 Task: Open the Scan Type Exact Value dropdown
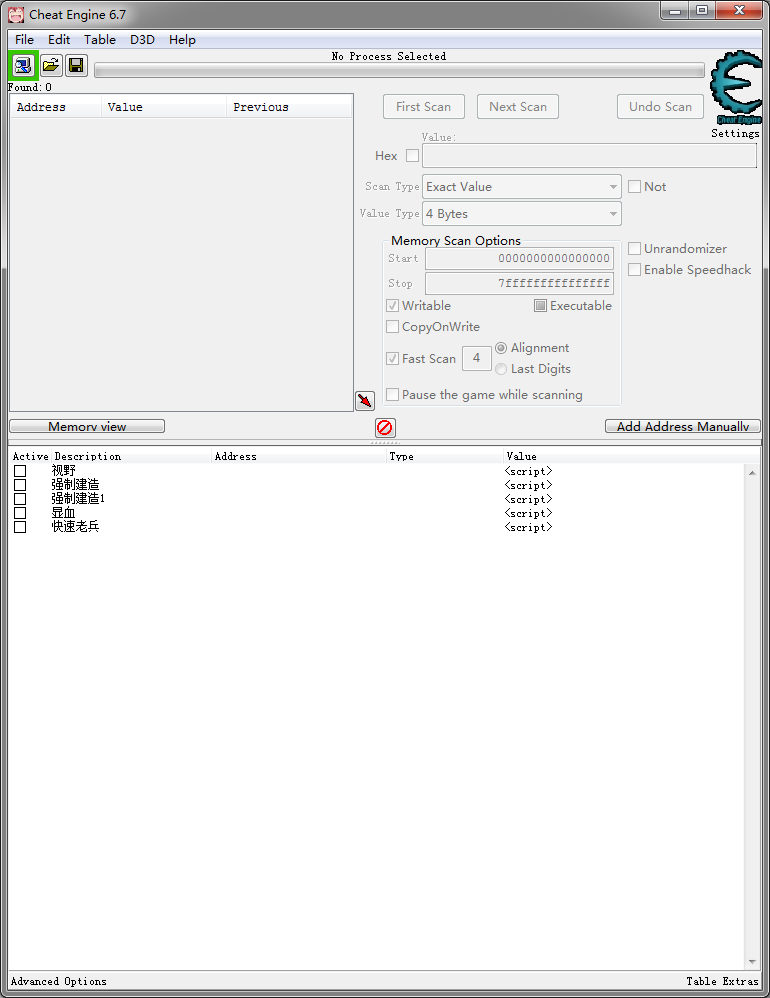pyautogui.click(x=522, y=186)
